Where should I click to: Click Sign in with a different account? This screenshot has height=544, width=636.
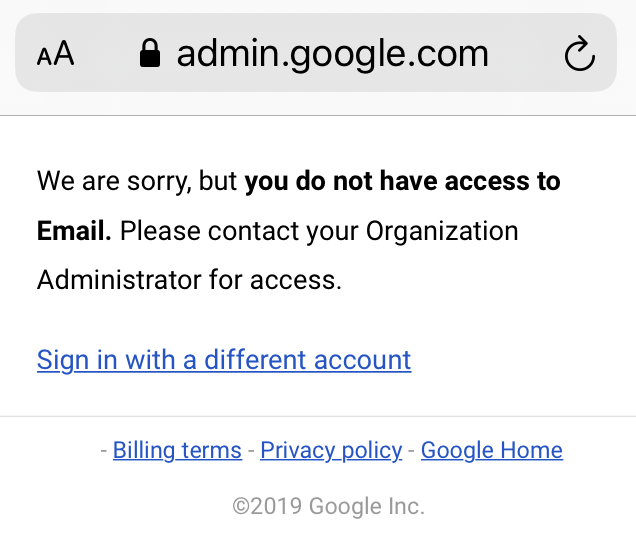tap(224, 360)
